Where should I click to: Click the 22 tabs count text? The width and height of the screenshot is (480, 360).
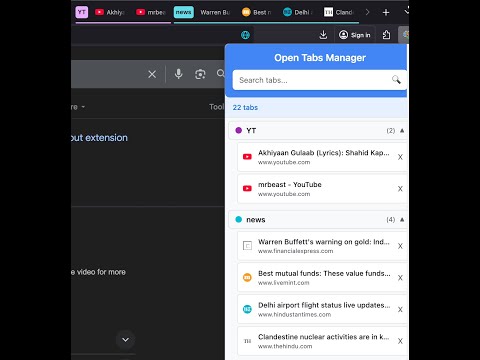245,107
